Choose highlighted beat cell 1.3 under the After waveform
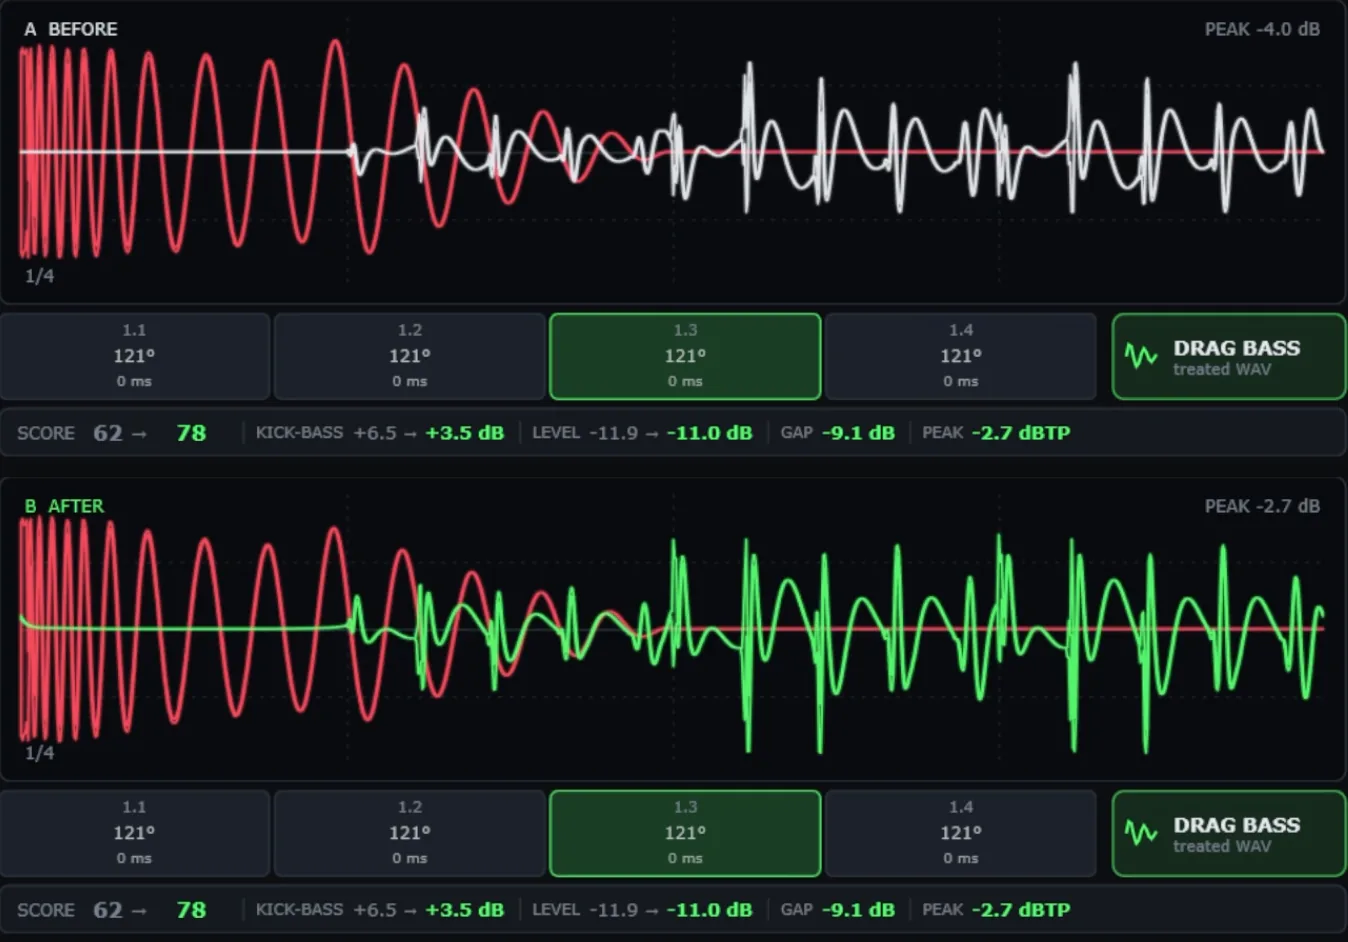 (x=685, y=833)
